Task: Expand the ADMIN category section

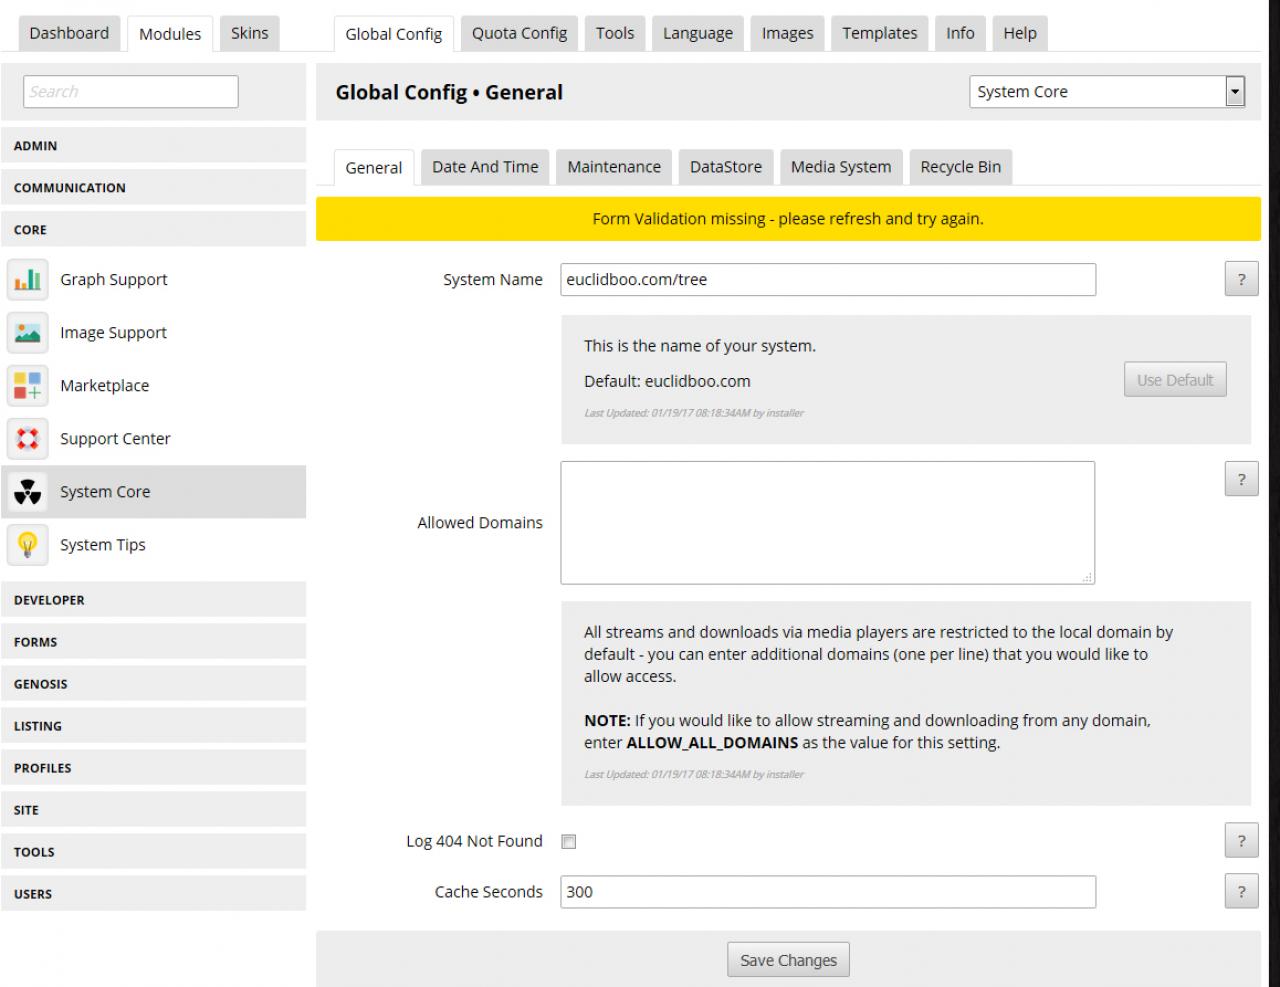Action: [x=153, y=146]
